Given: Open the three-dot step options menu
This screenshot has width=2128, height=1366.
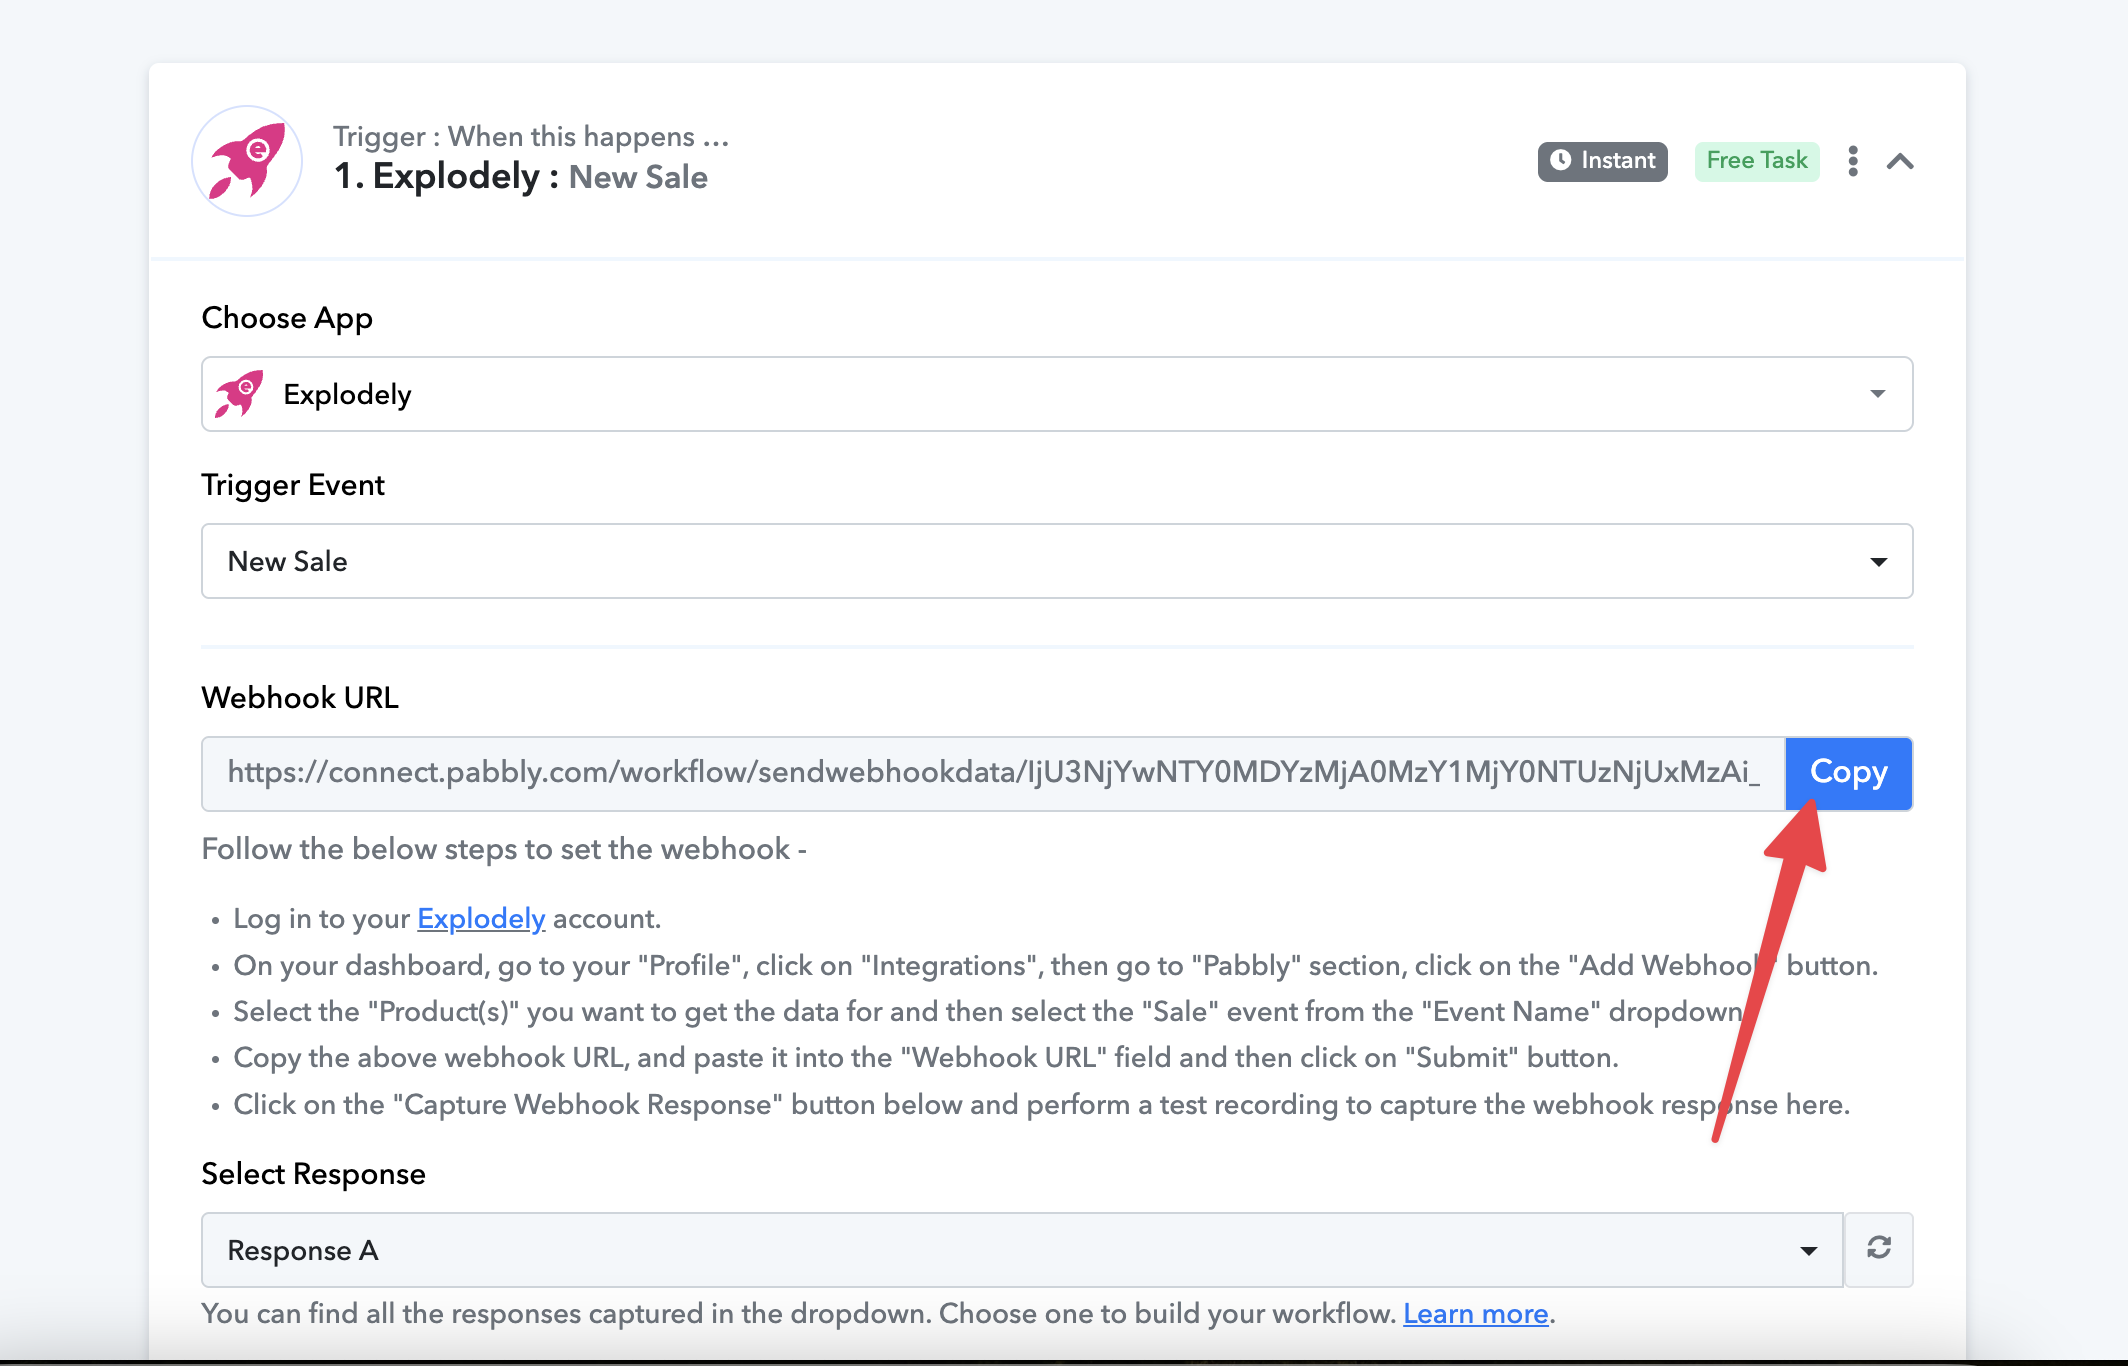Looking at the screenshot, I should (1853, 161).
